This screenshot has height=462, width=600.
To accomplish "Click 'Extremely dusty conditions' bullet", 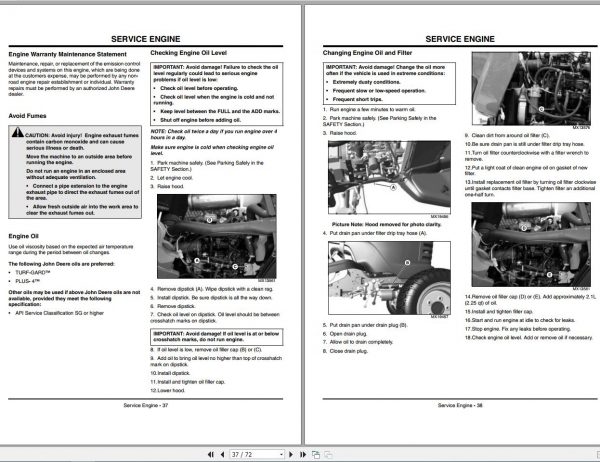I will pyautogui.click(x=366, y=82).
